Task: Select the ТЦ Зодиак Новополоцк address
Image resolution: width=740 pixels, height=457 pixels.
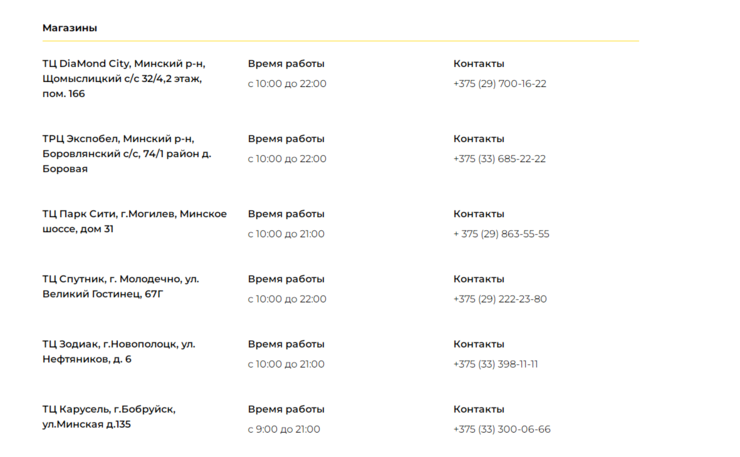Action: coord(118,351)
